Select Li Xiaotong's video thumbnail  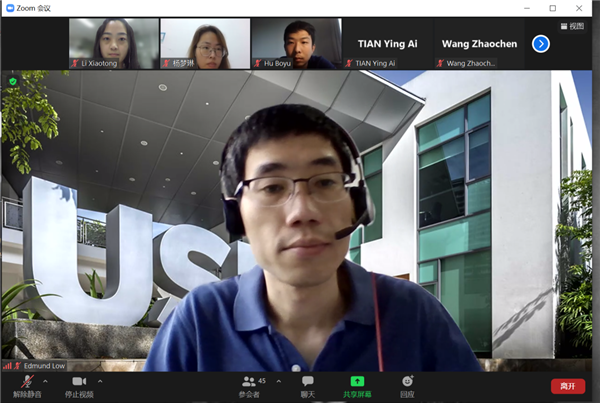[x=113, y=43]
